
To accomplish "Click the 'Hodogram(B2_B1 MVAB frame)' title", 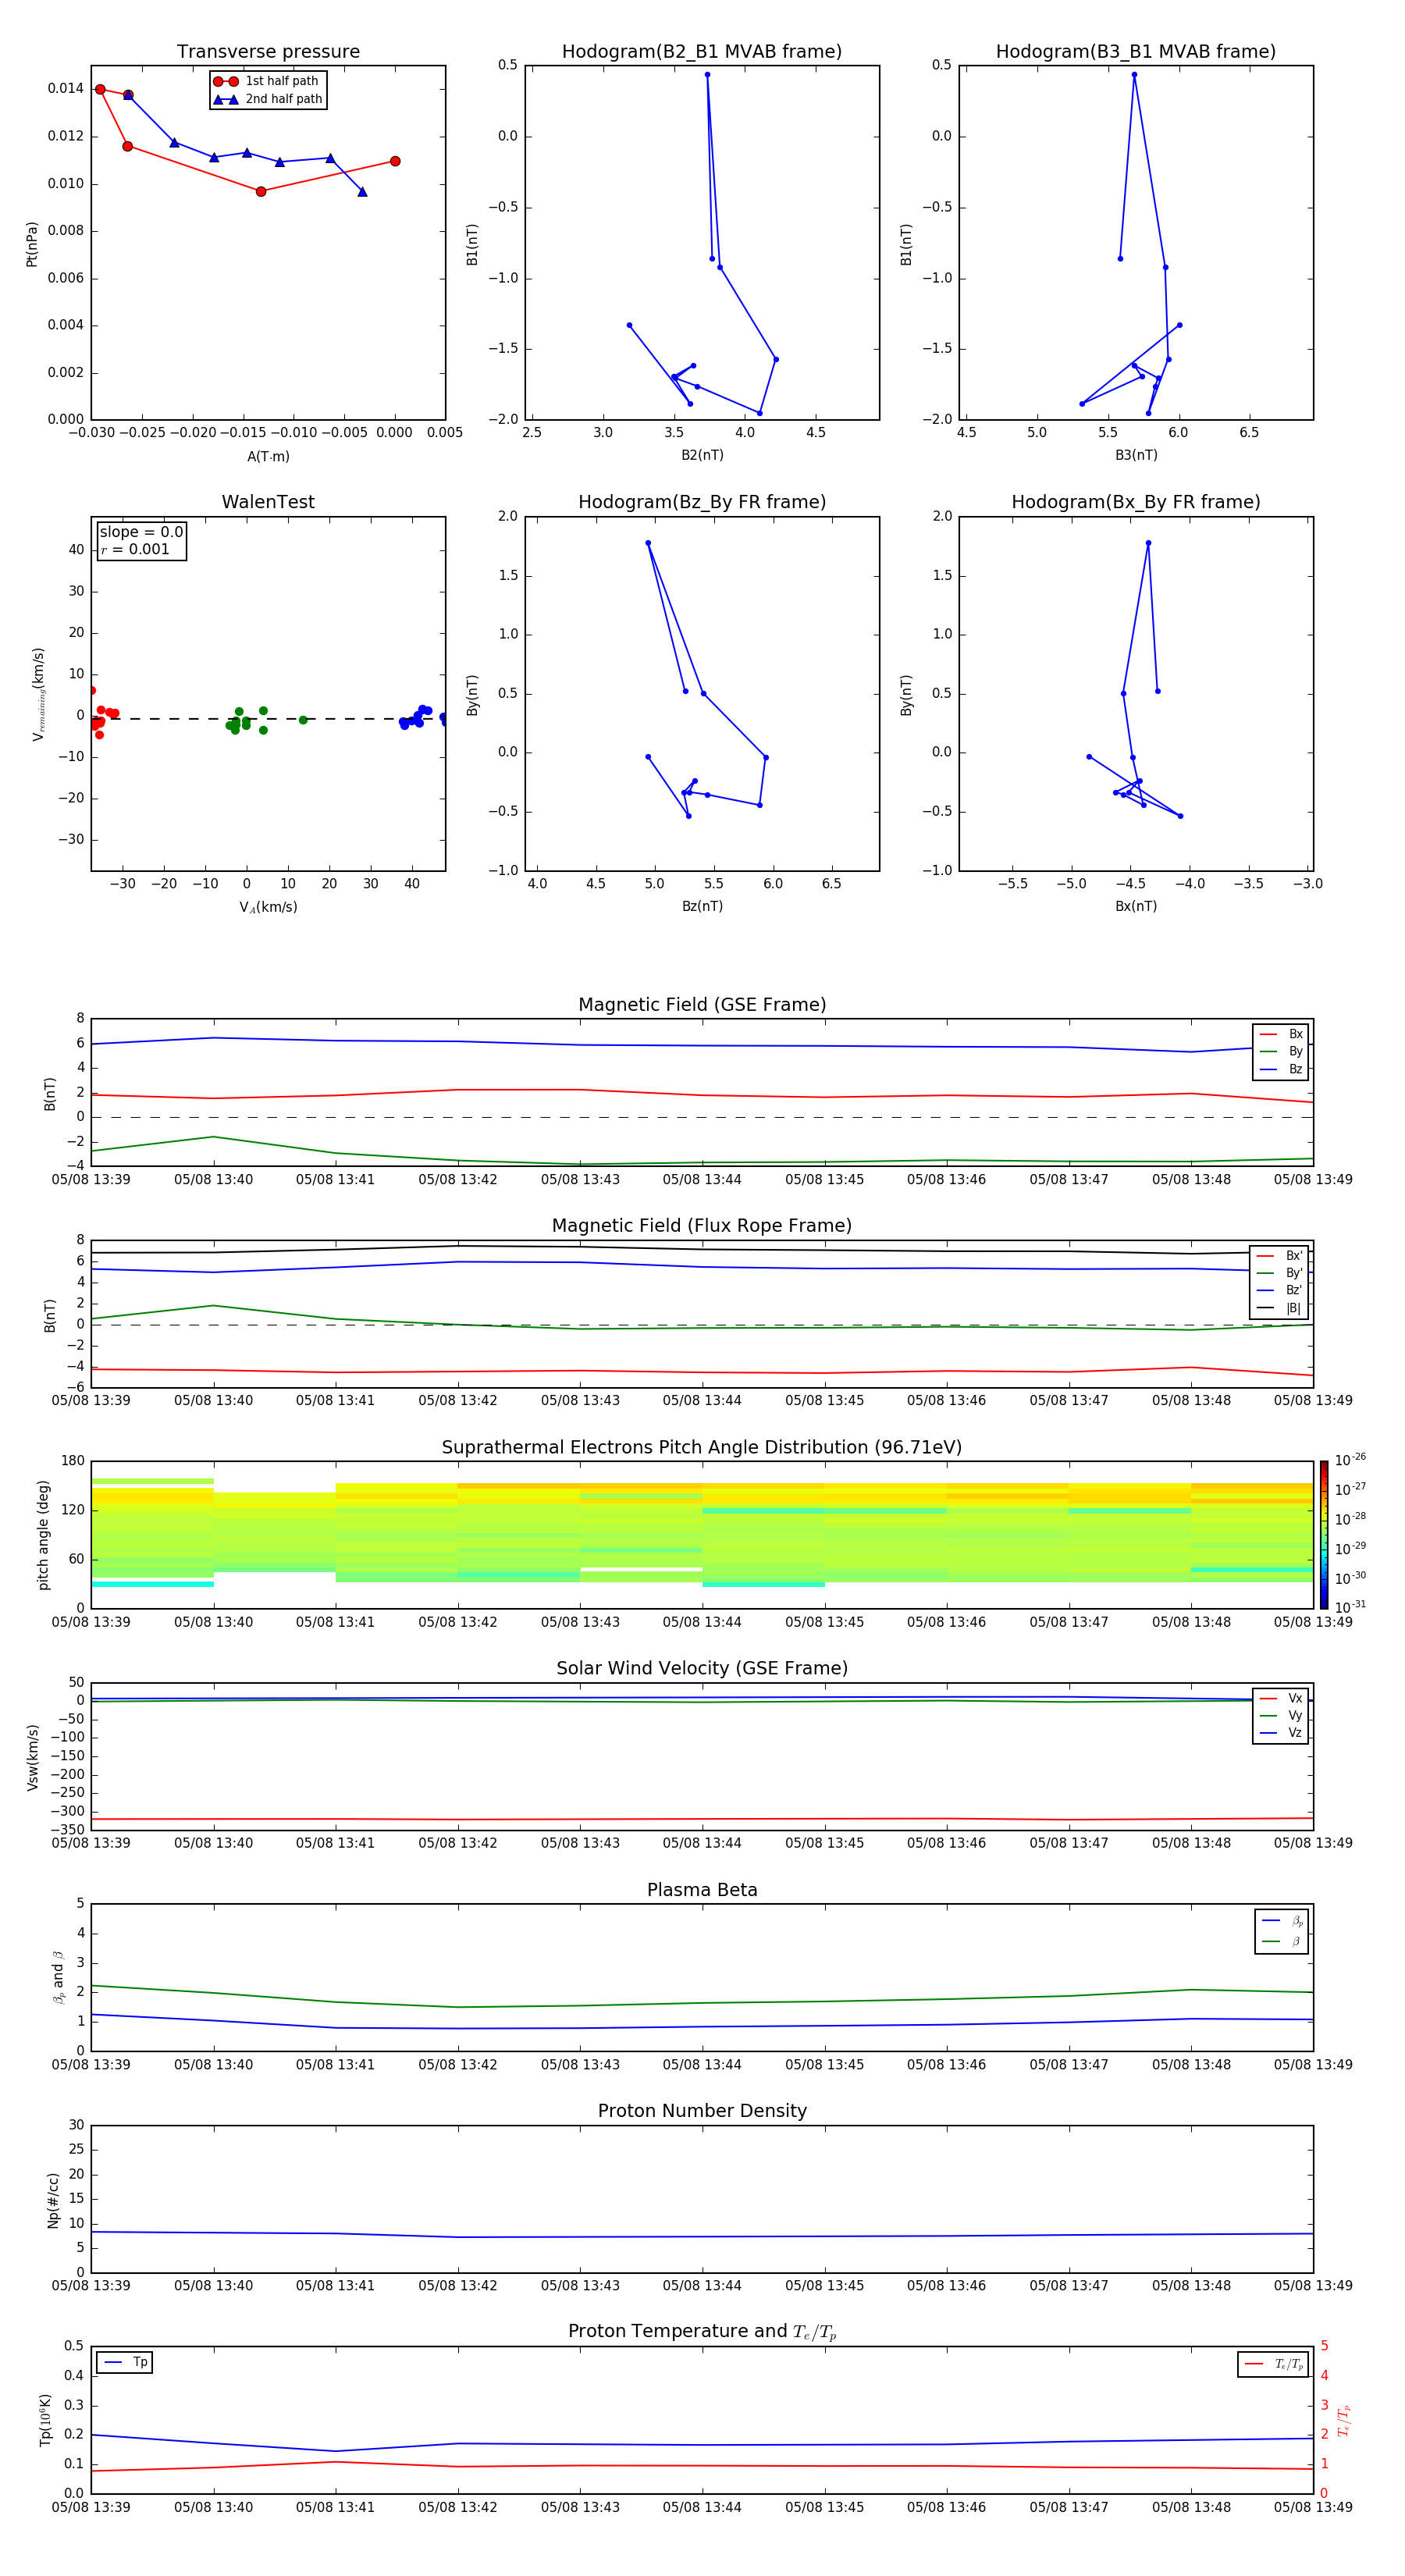I will [x=702, y=52].
